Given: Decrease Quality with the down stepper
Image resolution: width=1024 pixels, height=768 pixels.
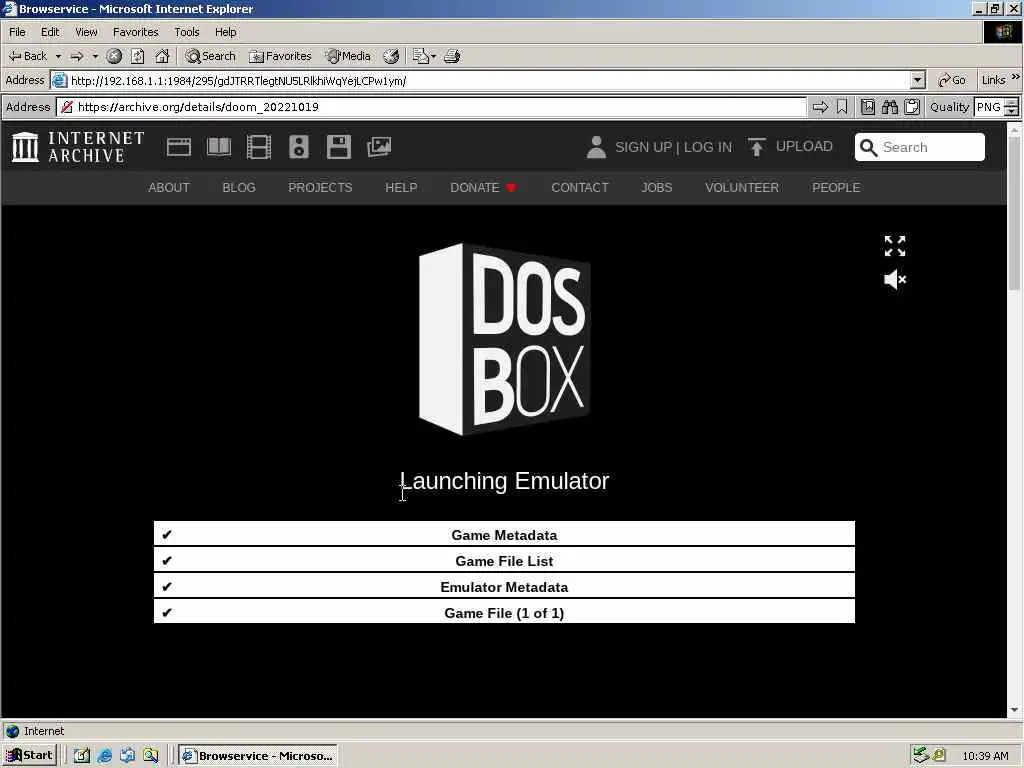Looking at the screenshot, I should 1012,112.
